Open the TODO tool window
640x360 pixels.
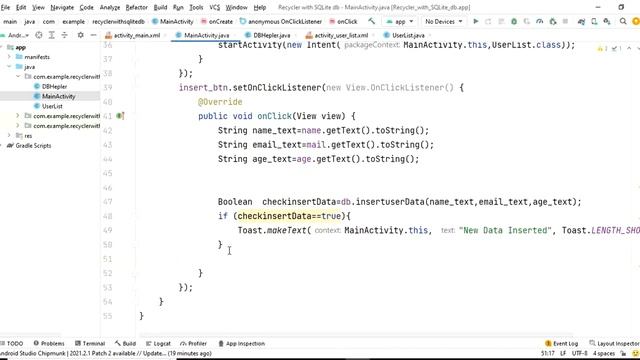click(x=12, y=343)
